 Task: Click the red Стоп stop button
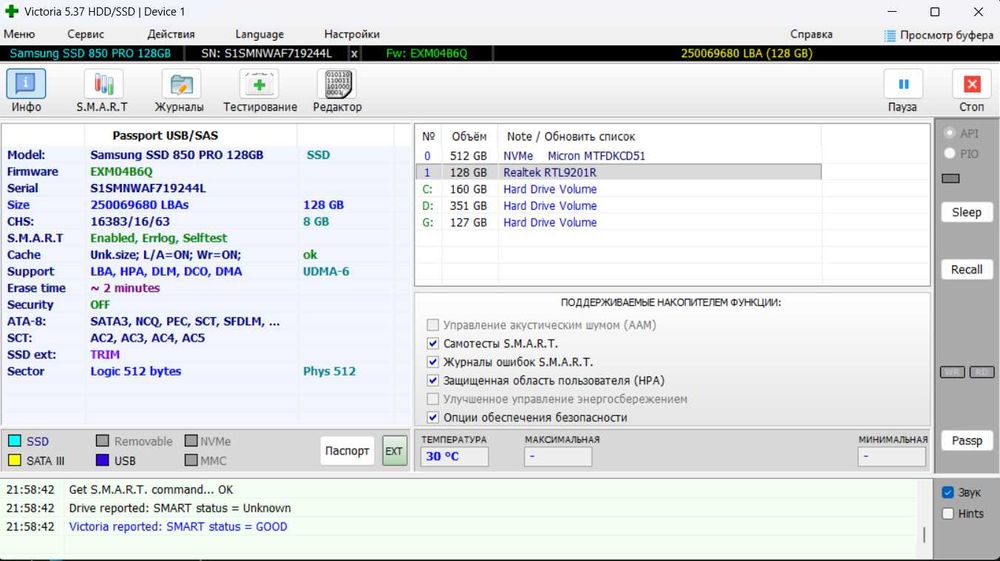pyautogui.click(x=971, y=91)
